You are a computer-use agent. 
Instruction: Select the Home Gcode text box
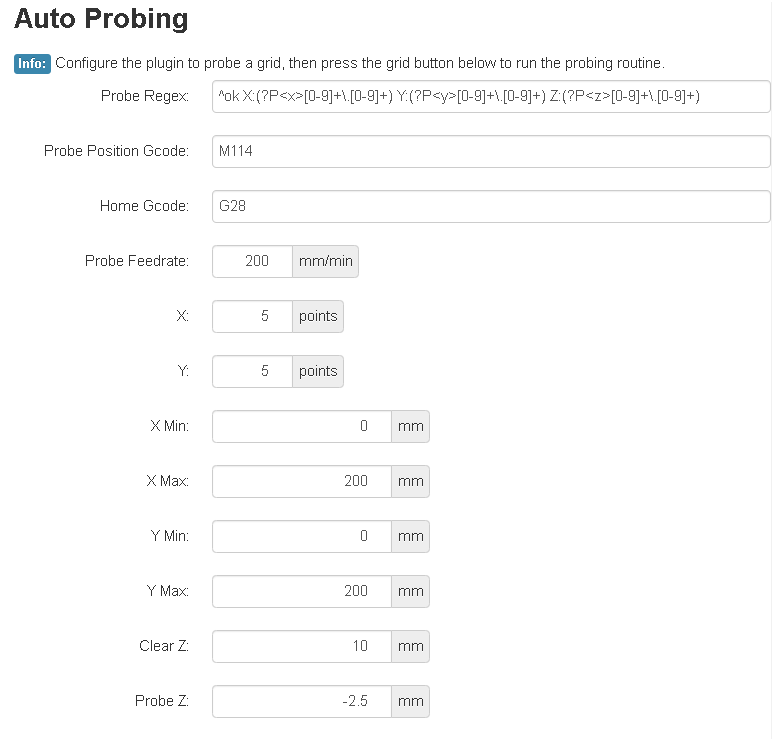pos(490,207)
